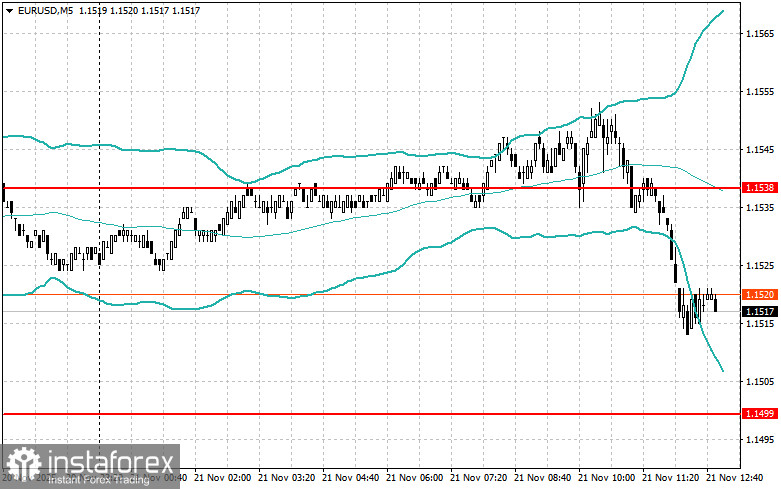Click the 1.1515 price axis label
Screen dimensions: 781x489
coord(760,324)
